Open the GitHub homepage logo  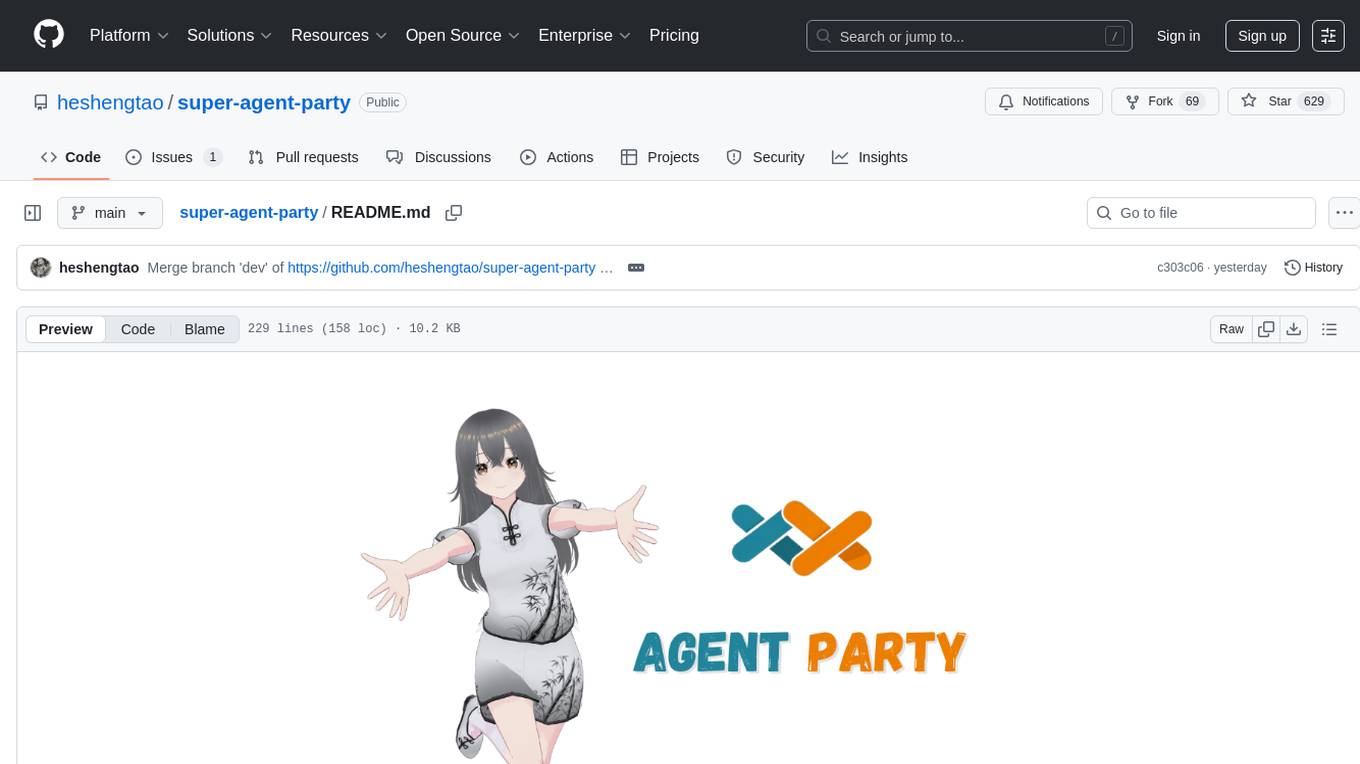pyautogui.click(x=49, y=35)
